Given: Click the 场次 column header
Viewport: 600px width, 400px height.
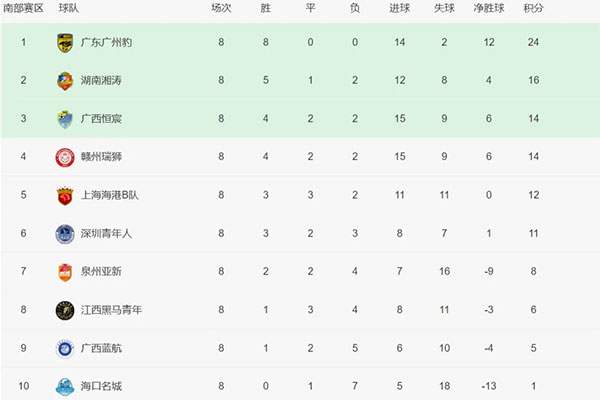Looking at the screenshot, I should (220, 9).
